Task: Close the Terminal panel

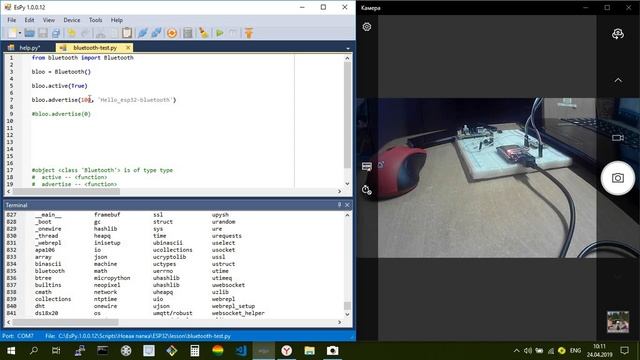Action: coord(347,205)
